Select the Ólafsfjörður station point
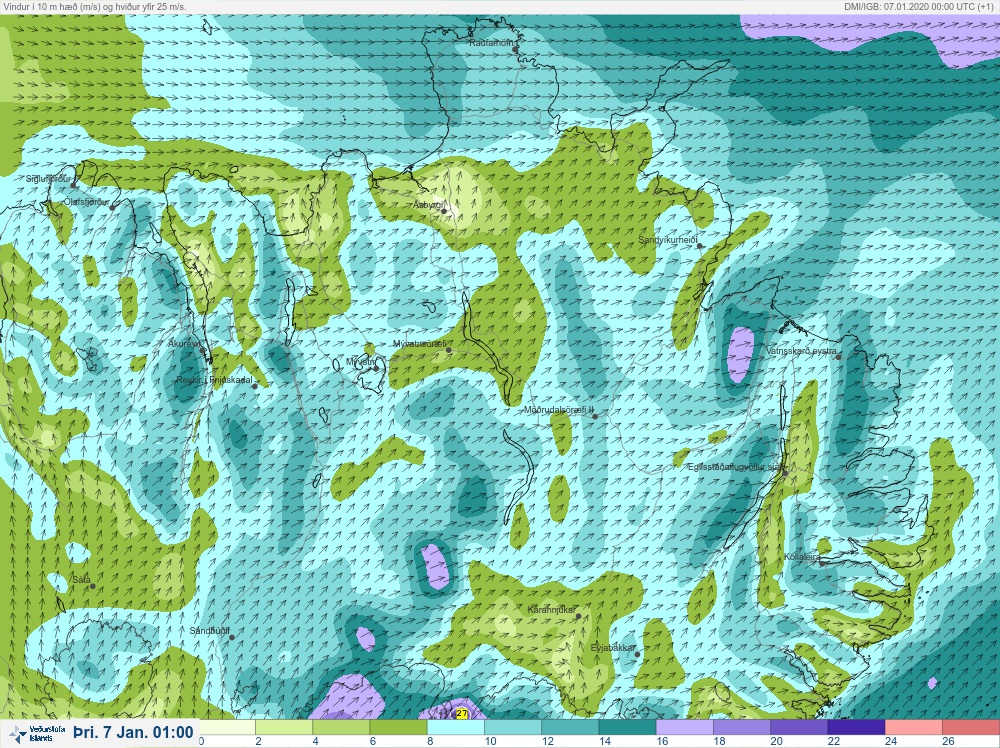This screenshot has height=748, width=1000. [112, 207]
